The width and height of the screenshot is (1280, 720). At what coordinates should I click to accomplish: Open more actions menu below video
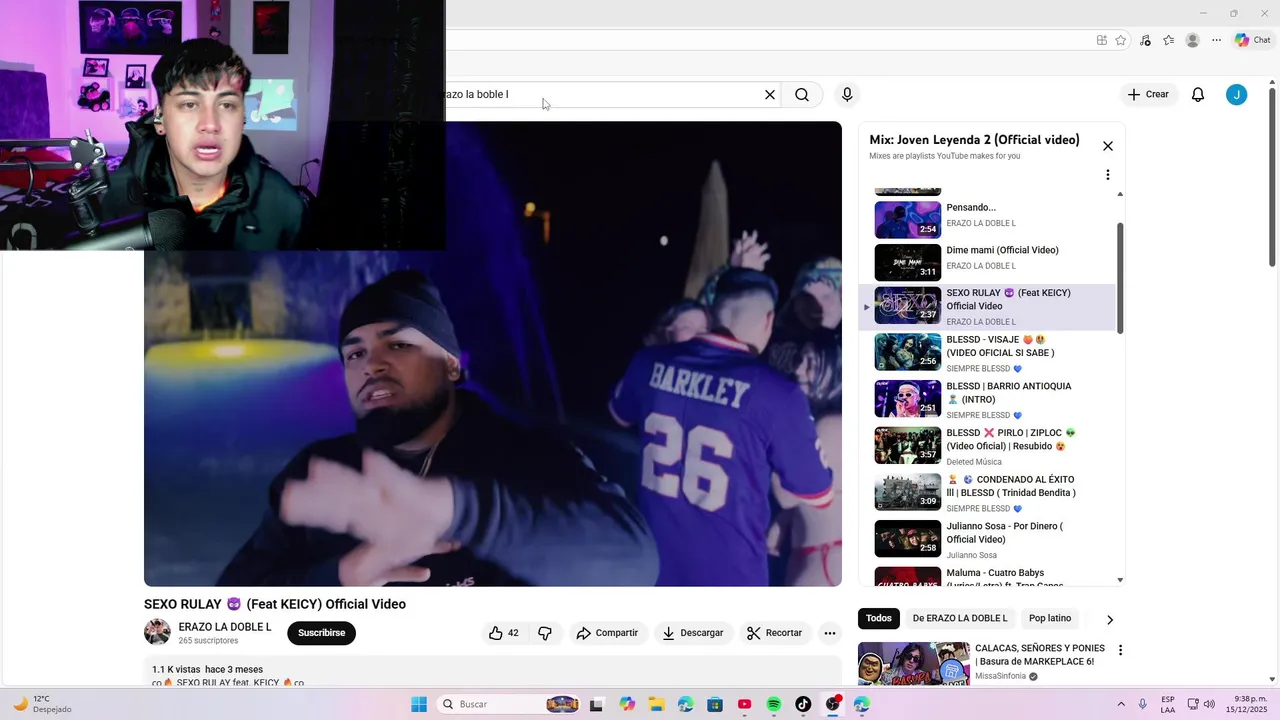click(x=829, y=633)
